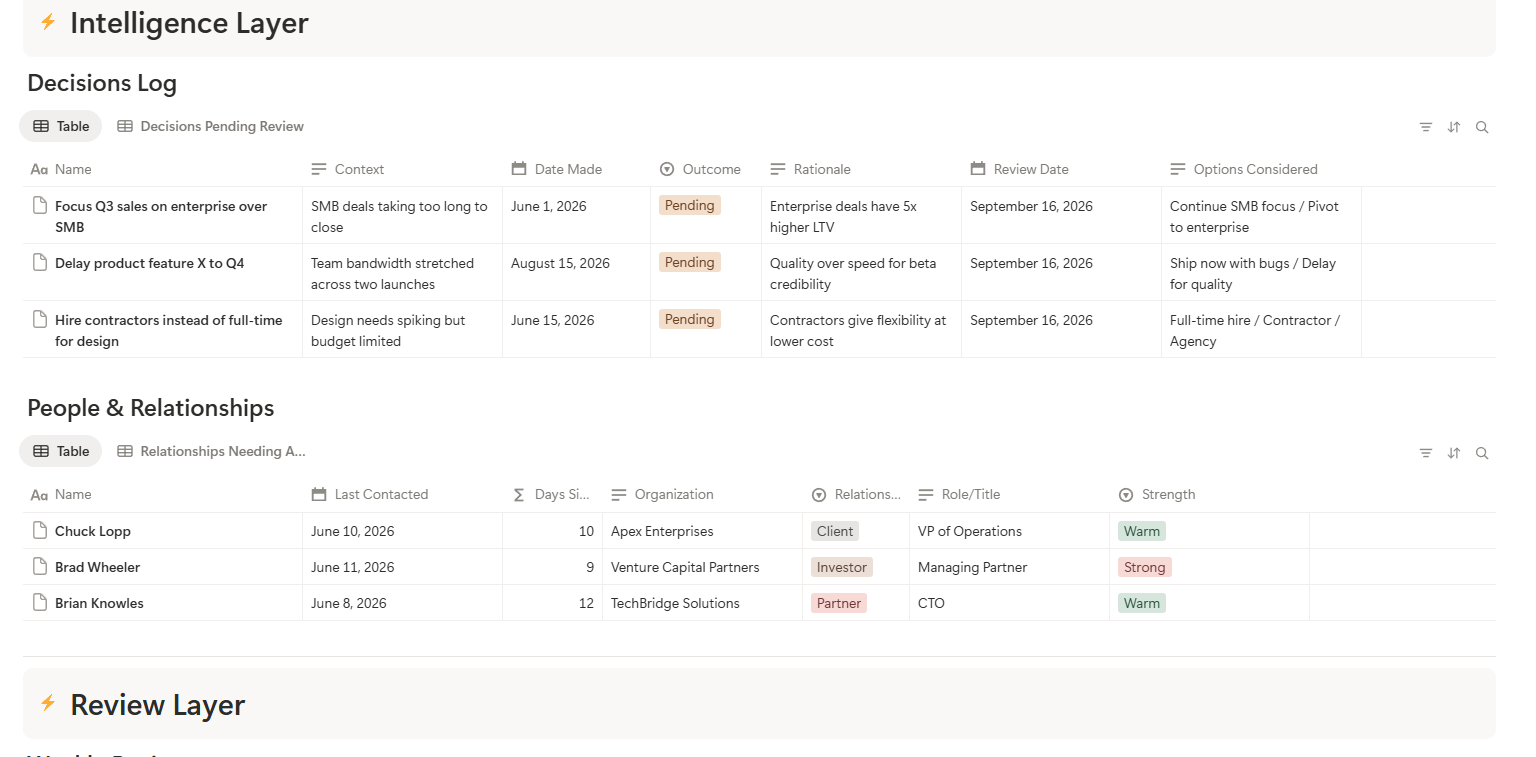Screen dimensions: 1536x757
Task: Click SMB deals taking too long cell
Action: [402, 215]
